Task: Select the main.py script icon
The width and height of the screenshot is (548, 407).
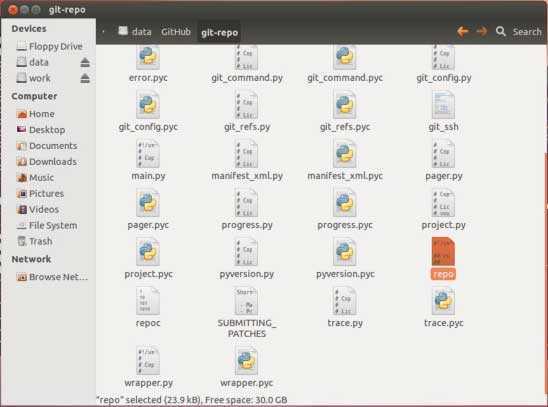Action: pyautogui.click(x=148, y=154)
